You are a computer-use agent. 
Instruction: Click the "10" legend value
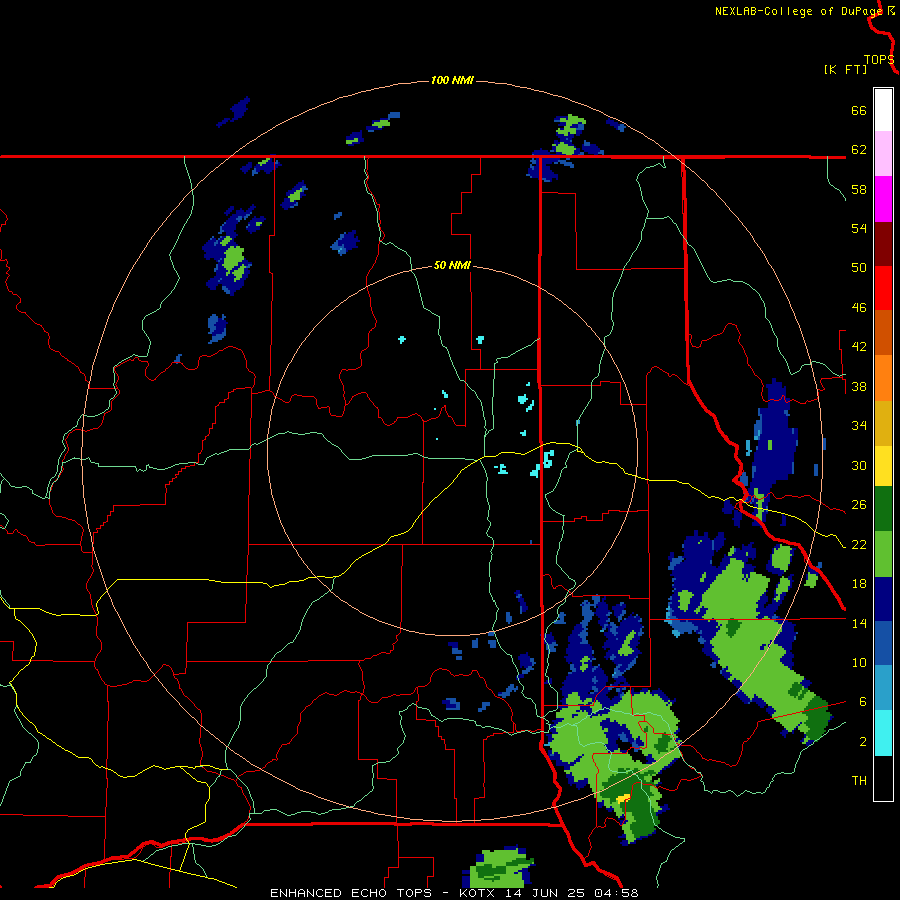[x=859, y=662]
